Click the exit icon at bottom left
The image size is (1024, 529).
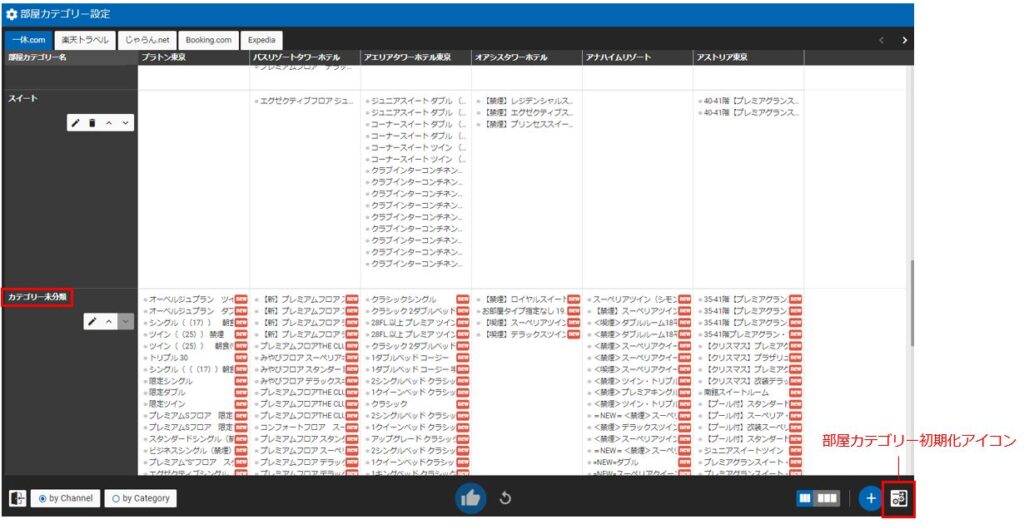click(x=17, y=498)
